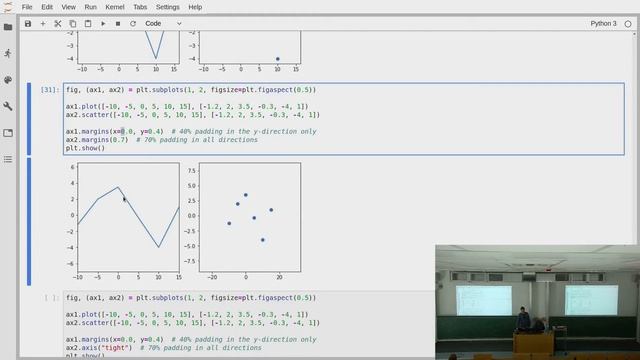640x360 pixels.
Task: Restart the kernel with refresh icon
Action: click(x=133, y=24)
